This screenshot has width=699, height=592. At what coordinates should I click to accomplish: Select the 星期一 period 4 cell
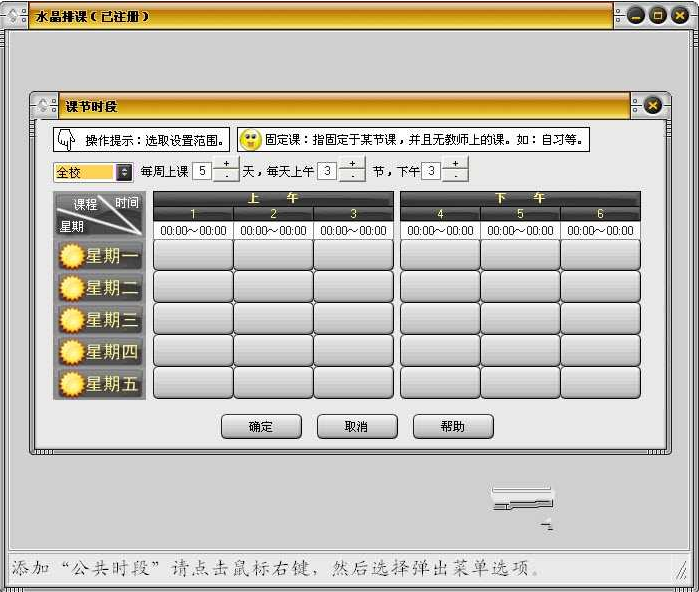pos(440,255)
